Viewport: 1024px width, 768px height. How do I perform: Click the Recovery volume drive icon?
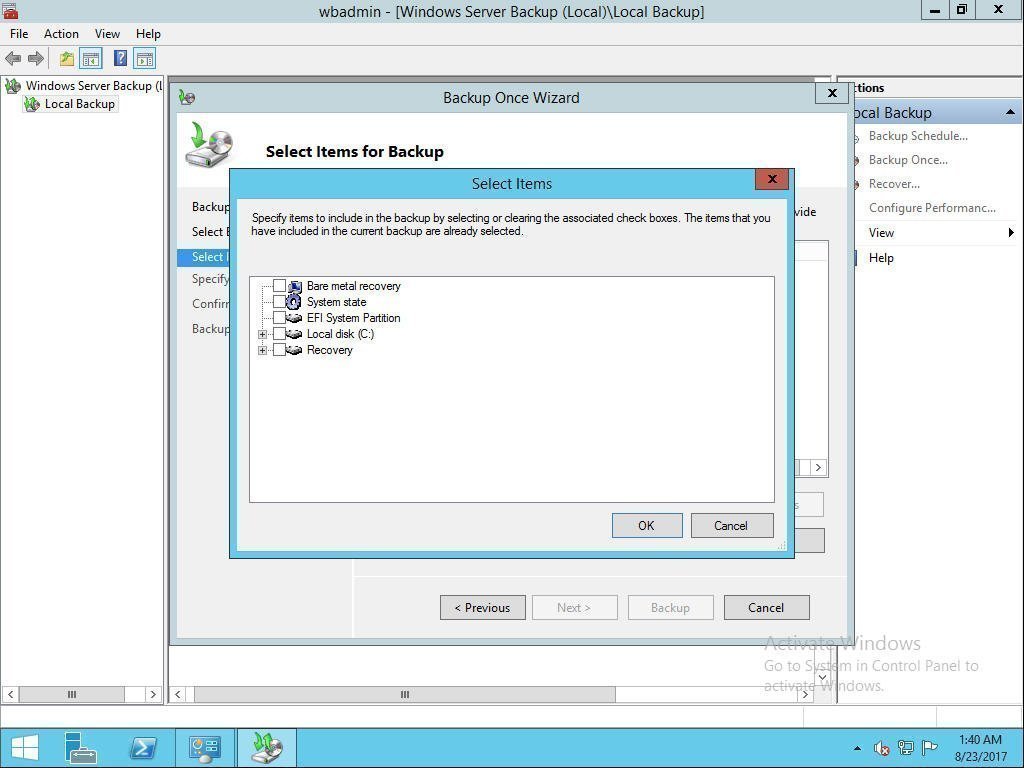(x=294, y=350)
